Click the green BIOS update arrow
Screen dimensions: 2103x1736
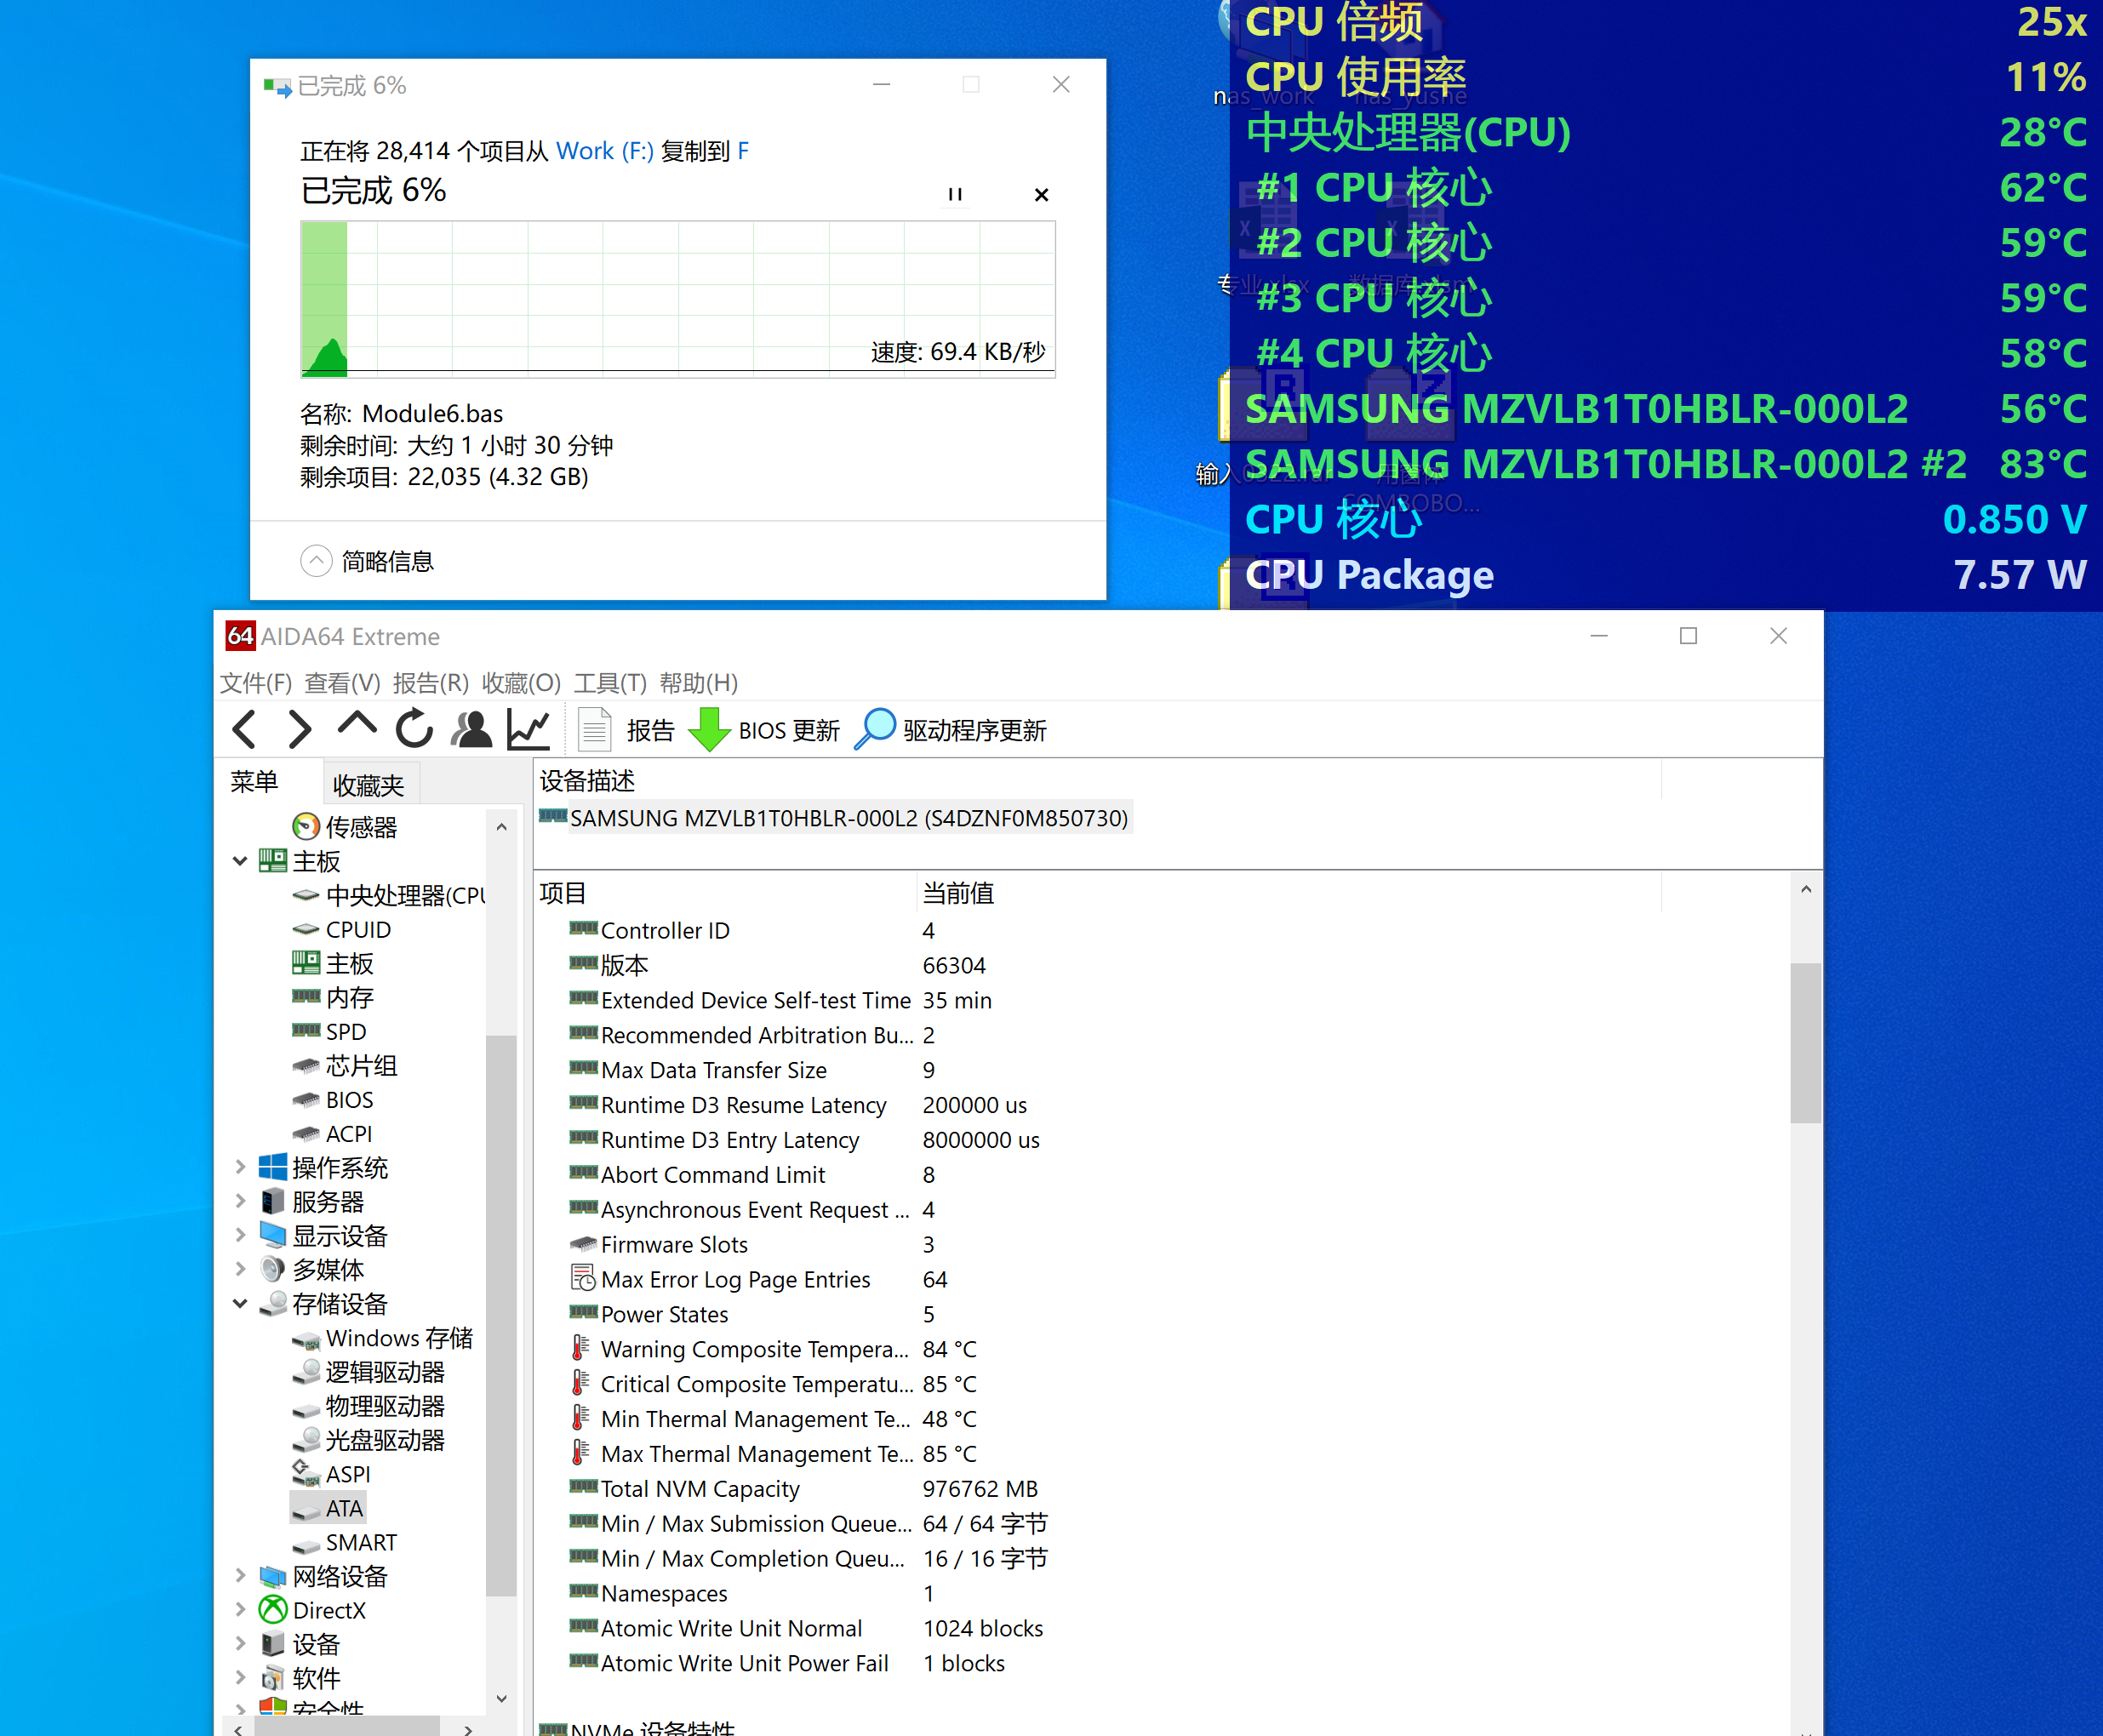[710, 730]
